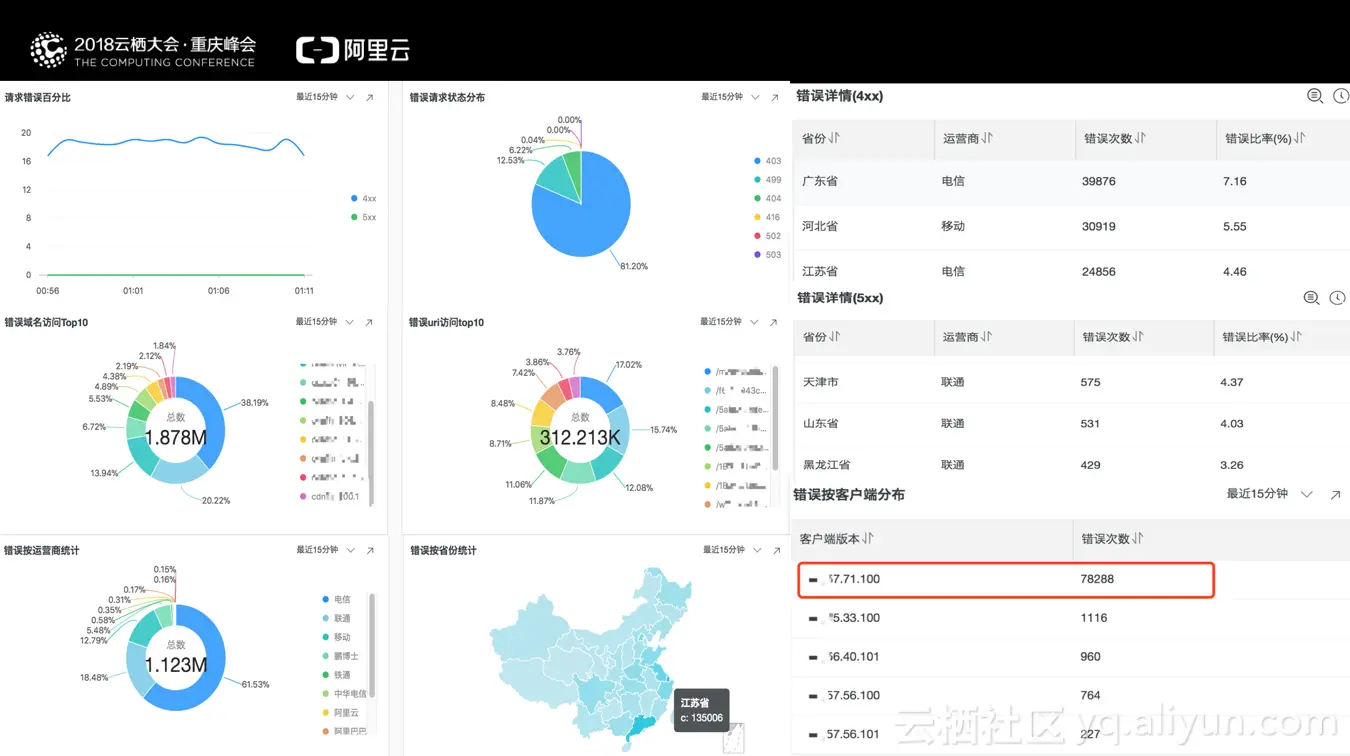1350x756 pixels.
Task: Select 联通 in carrier chart legend
Action: point(336,618)
